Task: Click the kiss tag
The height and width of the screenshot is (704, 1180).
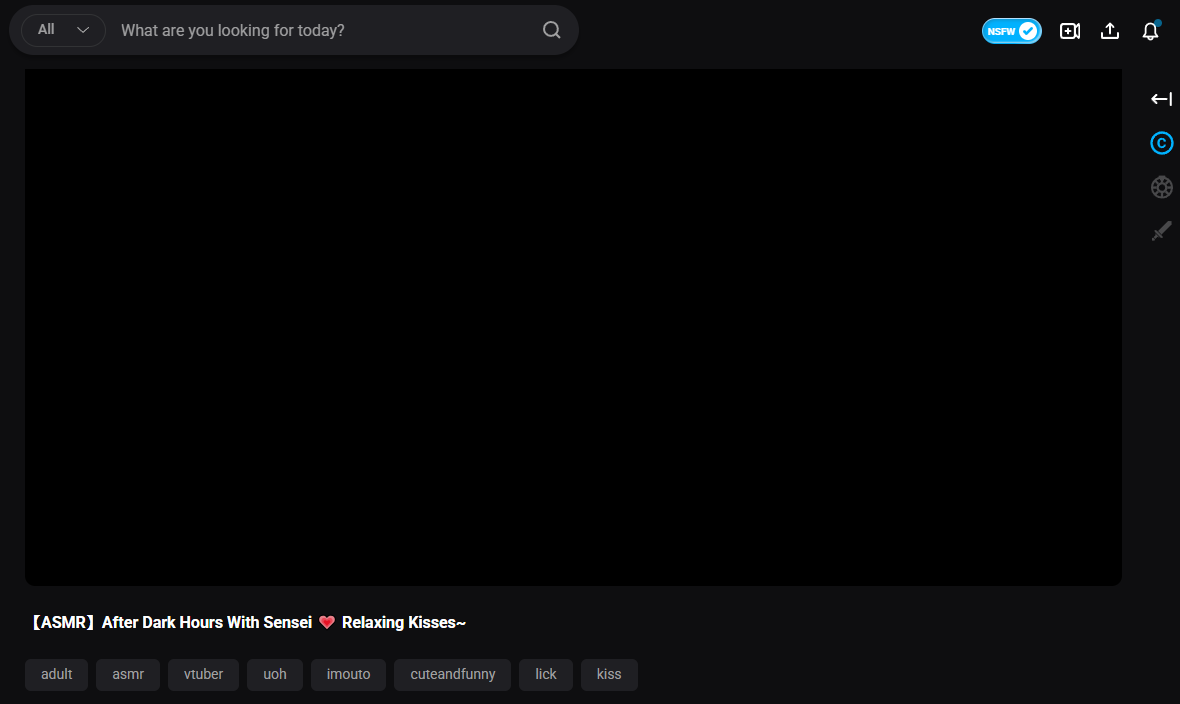Action: (609, 675)
